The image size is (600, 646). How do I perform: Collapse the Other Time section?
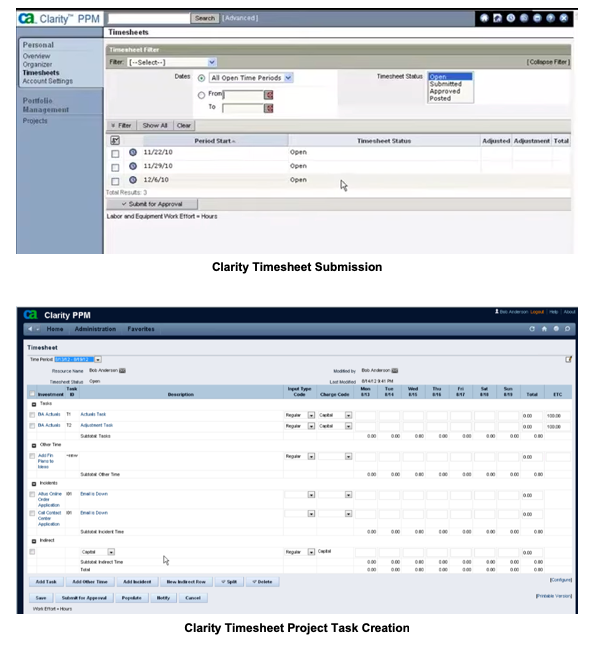(34, 445)
